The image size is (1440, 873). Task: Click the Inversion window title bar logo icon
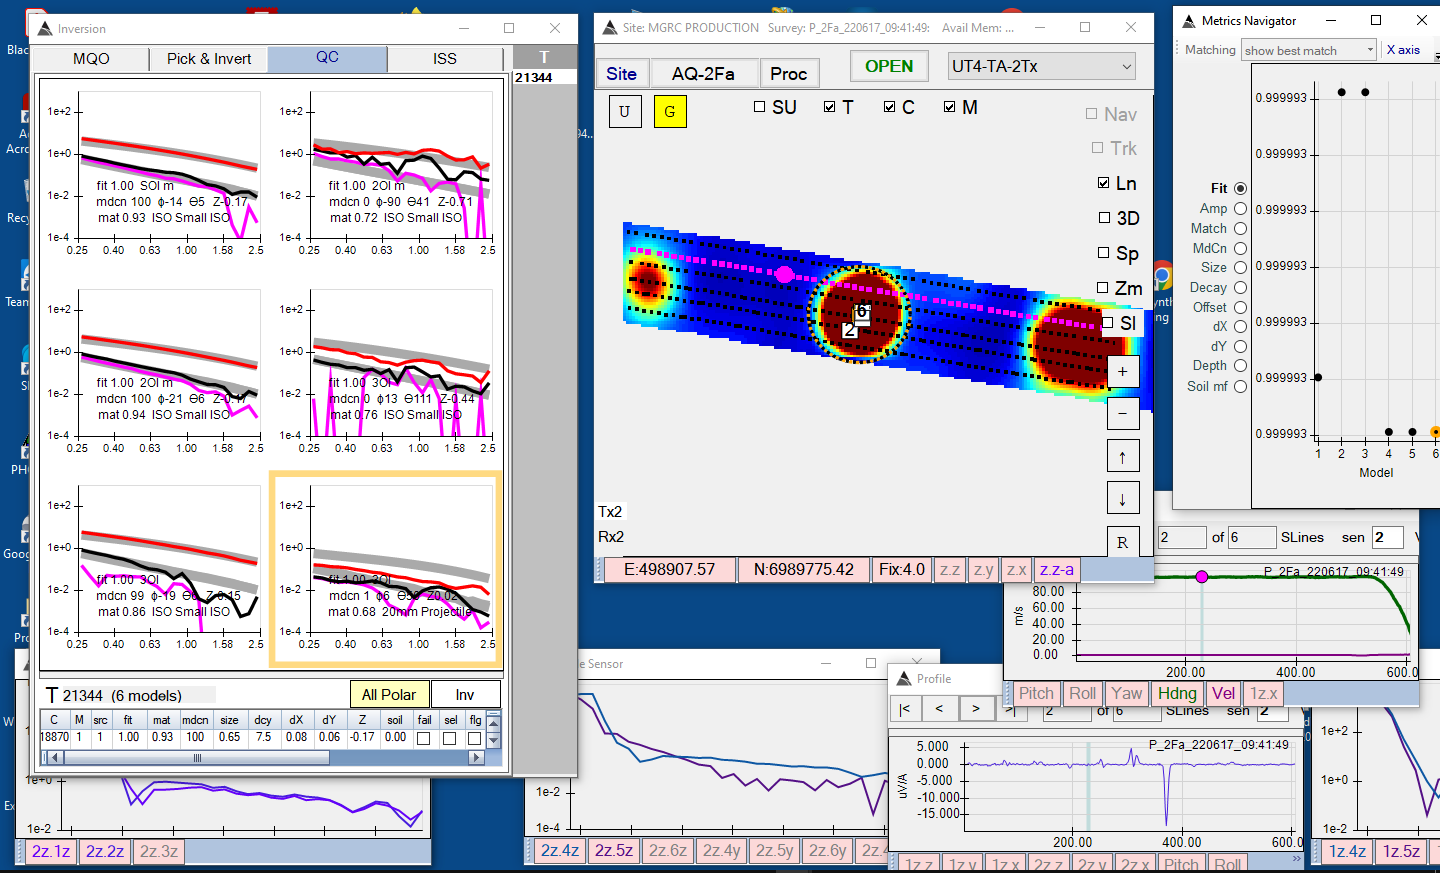tap(45, 28)
